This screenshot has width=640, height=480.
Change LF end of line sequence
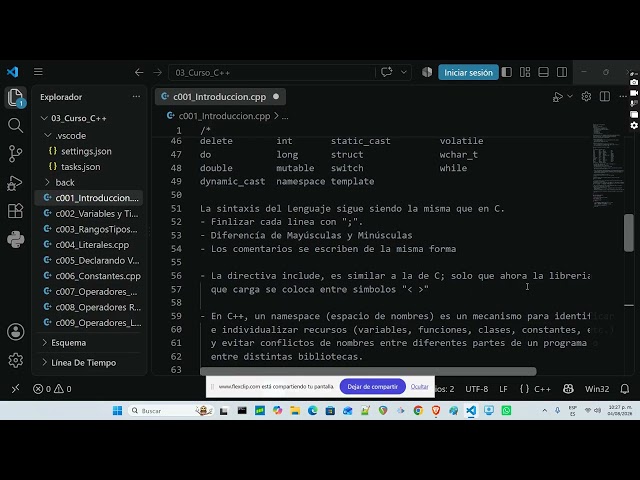(x=503, y=389)
